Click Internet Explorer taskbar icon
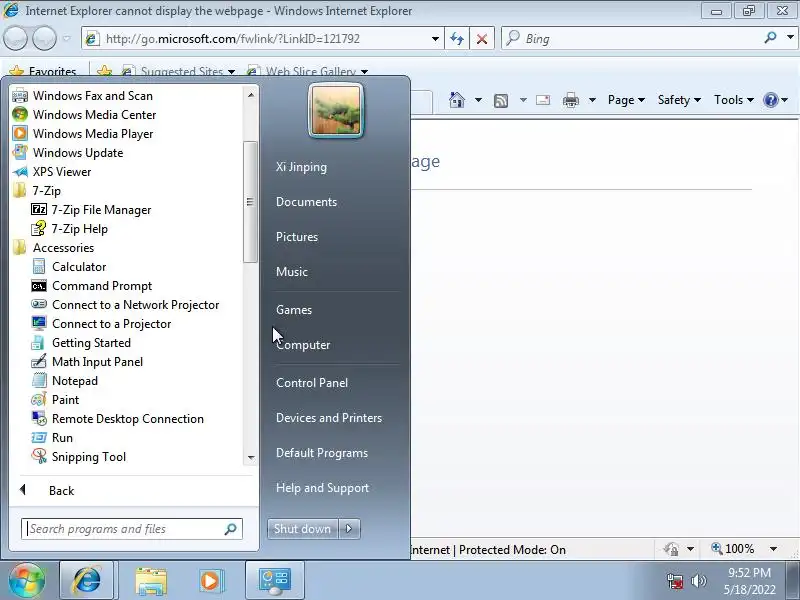Image resolution: width=800 pixels, height=600 pixels. coord(87,580)
